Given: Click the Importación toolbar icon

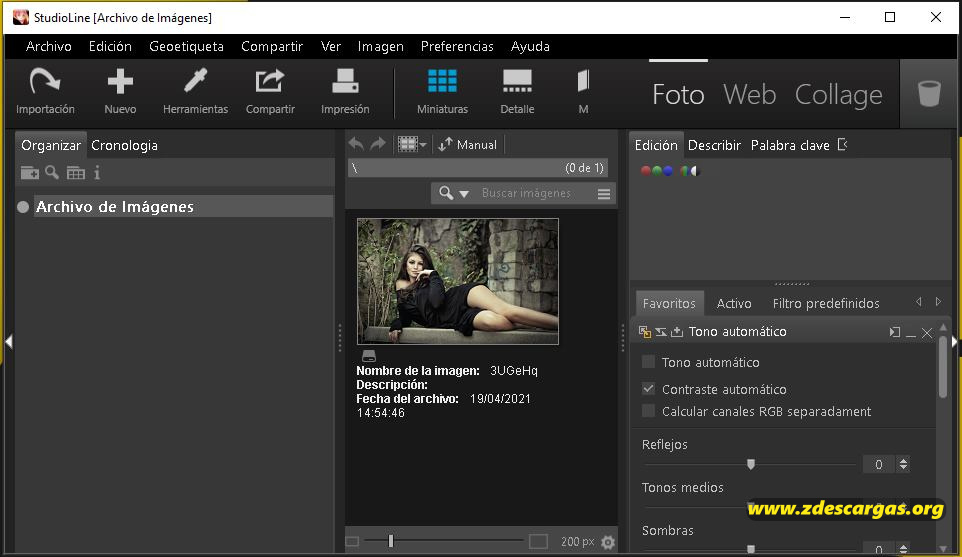Looking at the screenshot, I should click(45, 82).
